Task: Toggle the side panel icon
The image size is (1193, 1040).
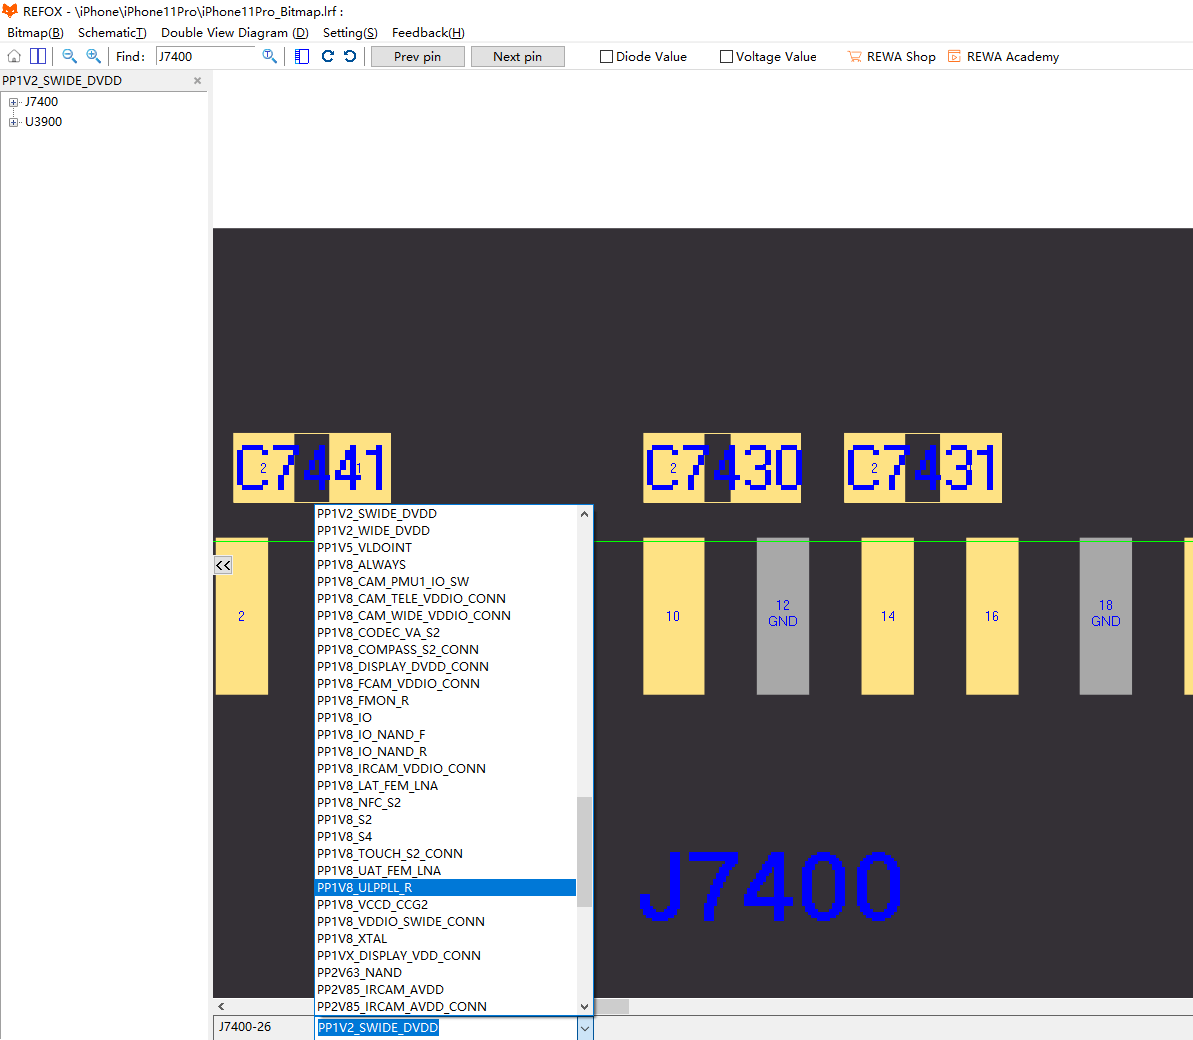Action: 302,56
